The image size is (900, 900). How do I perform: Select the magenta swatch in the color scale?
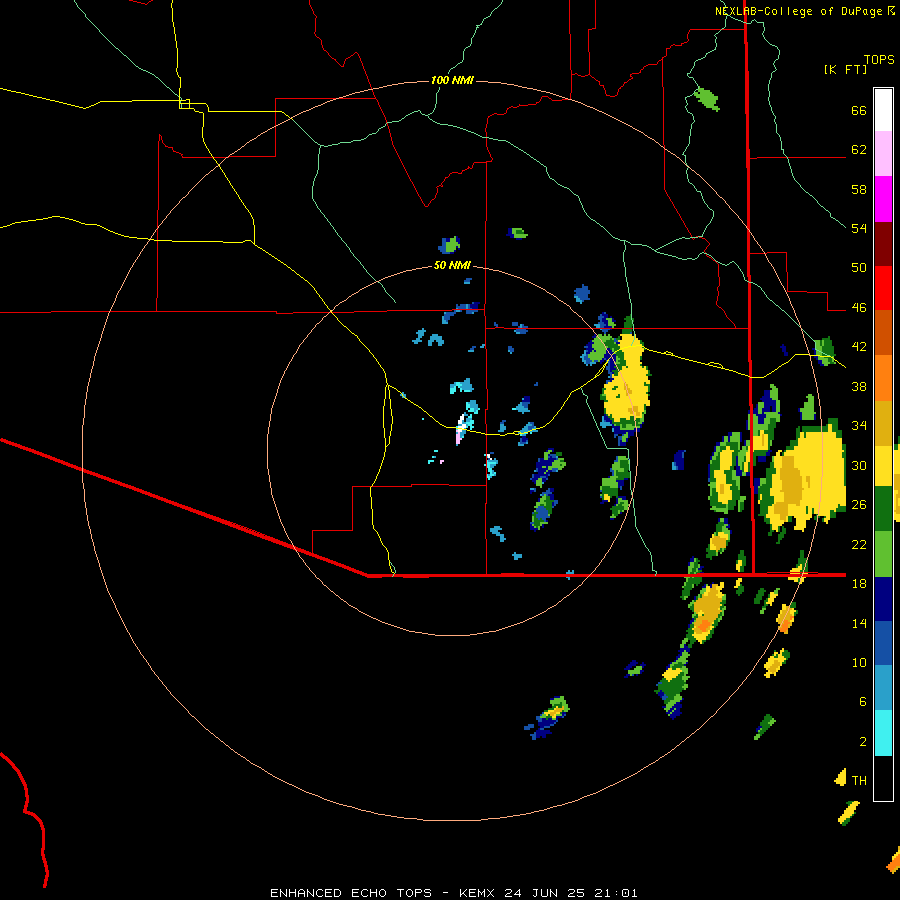(883, 199)
